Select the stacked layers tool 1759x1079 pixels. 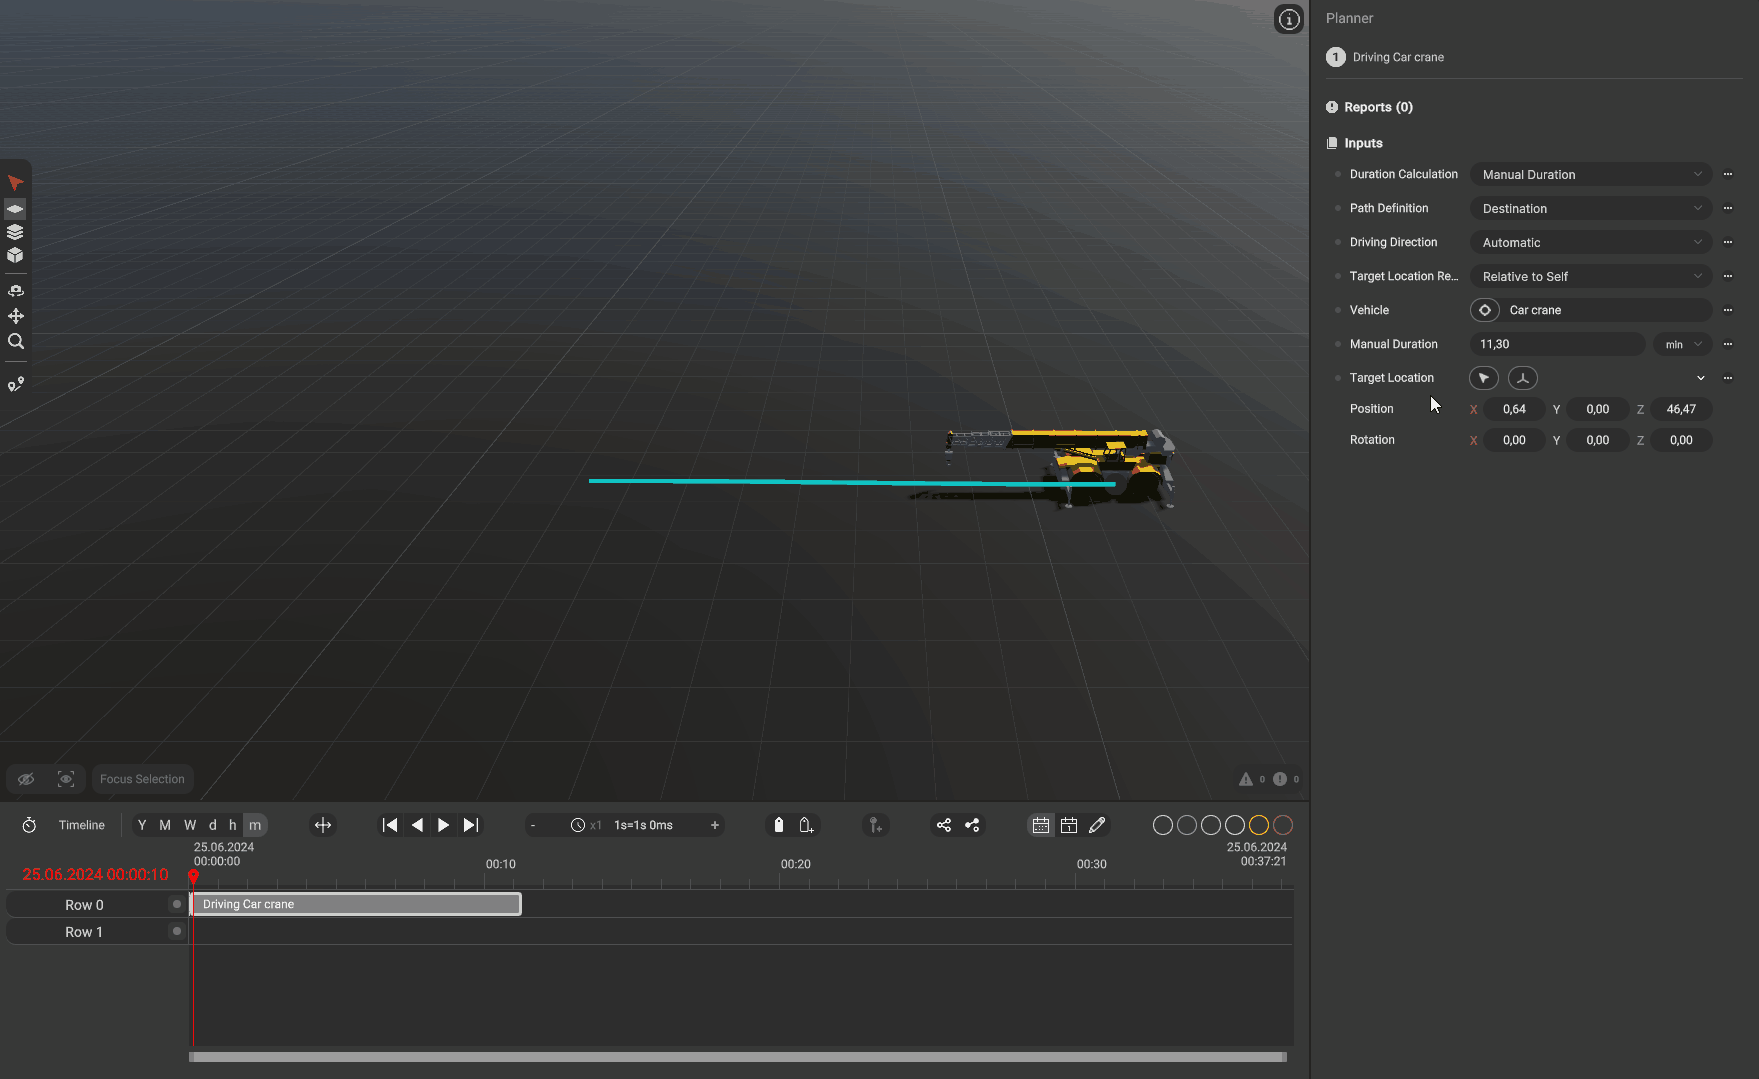pos(15,232)
